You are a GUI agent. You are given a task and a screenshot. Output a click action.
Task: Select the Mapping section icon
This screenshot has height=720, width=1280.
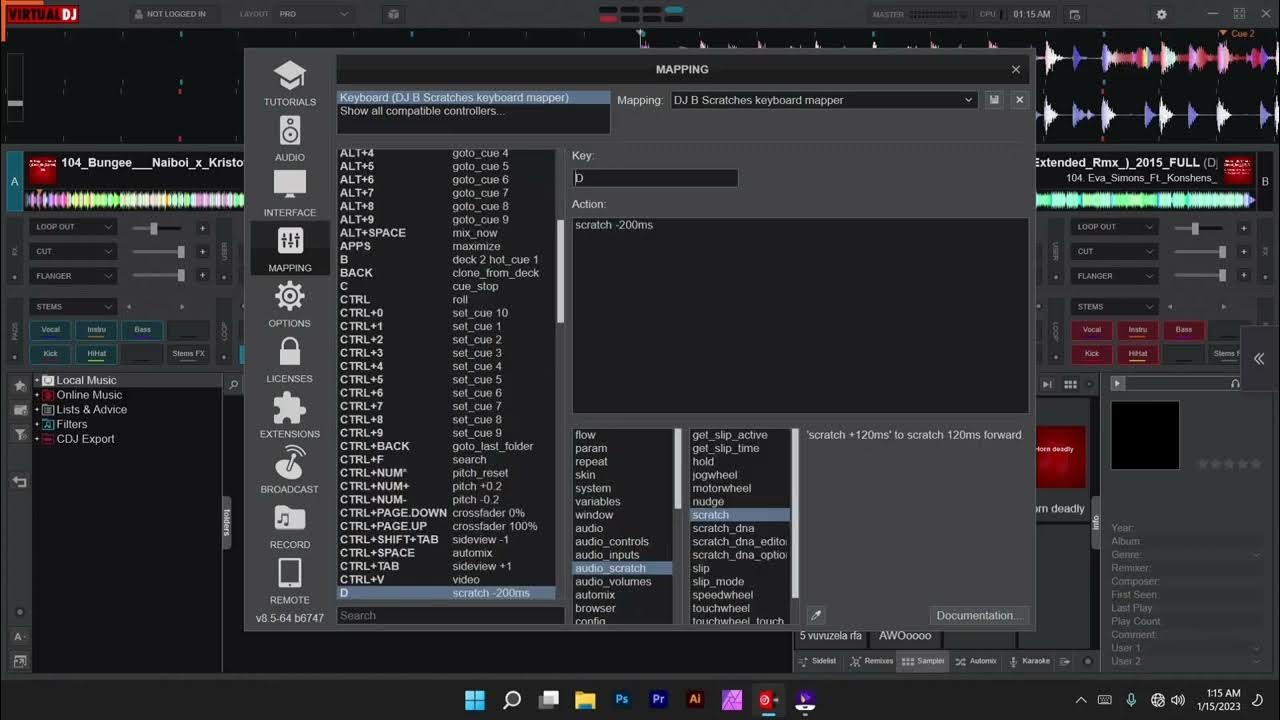coord(290,248)
